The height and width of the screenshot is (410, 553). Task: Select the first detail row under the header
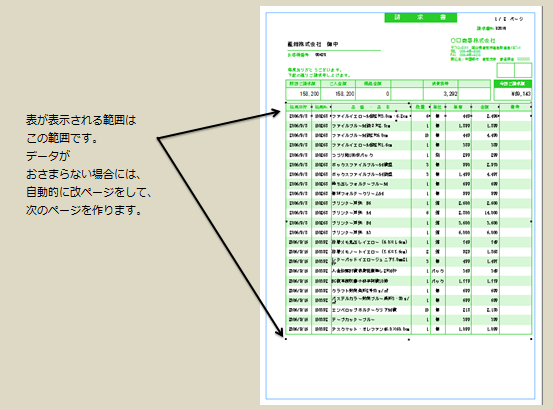click(409, 116)
